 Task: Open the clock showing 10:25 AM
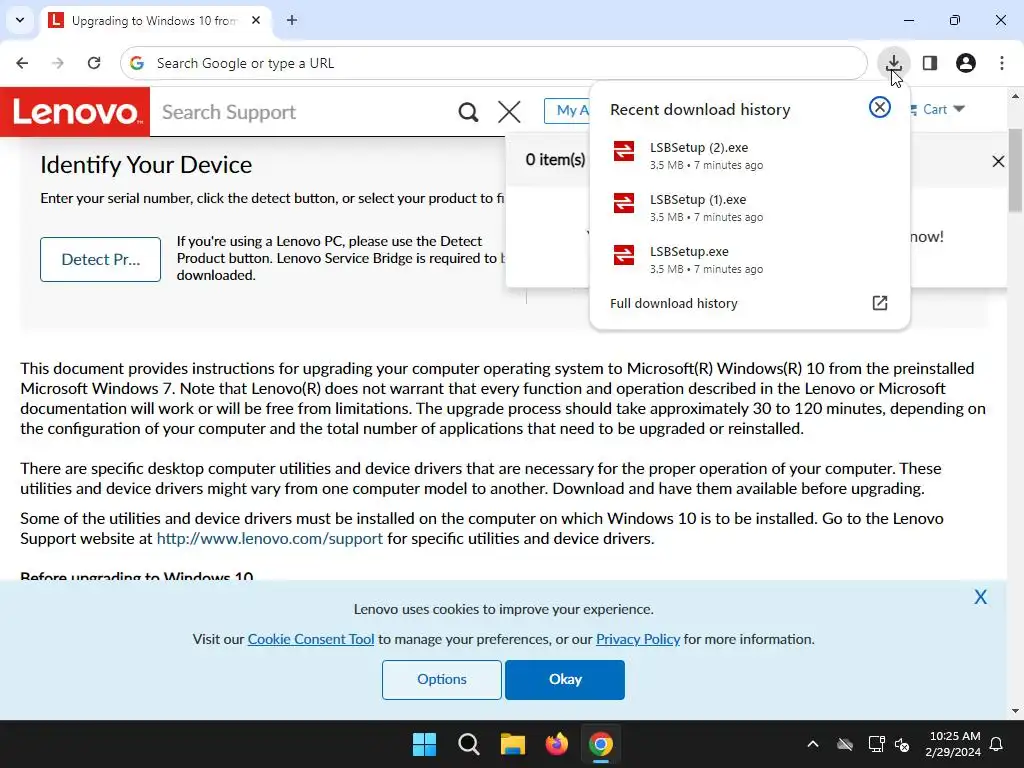click(953, 744)
